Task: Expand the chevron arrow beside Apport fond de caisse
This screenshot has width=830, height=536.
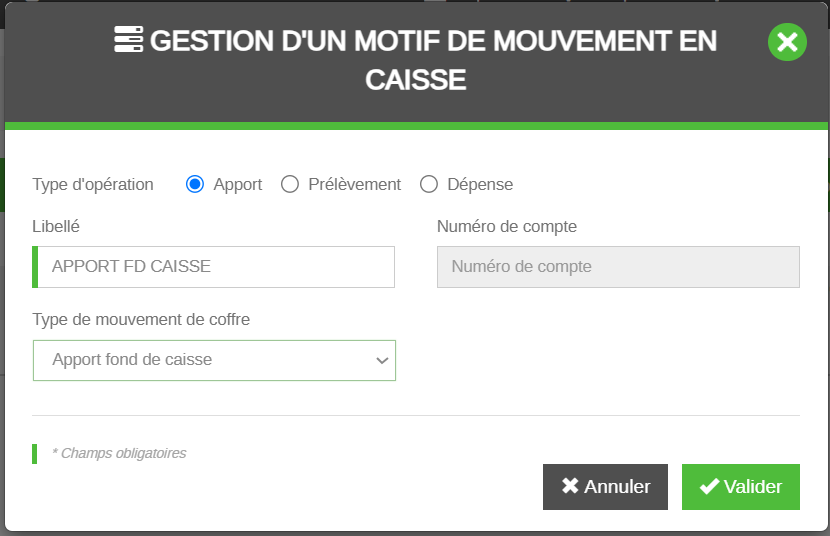Action: [x=382, y=361]
